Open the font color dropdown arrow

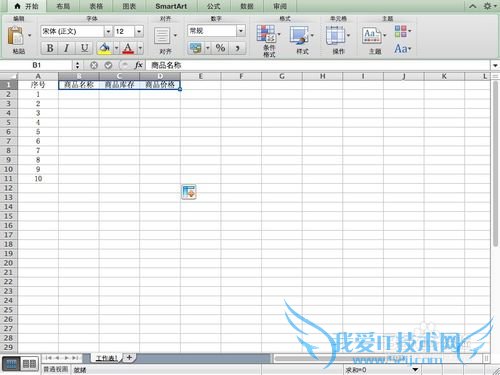point(140,48)
